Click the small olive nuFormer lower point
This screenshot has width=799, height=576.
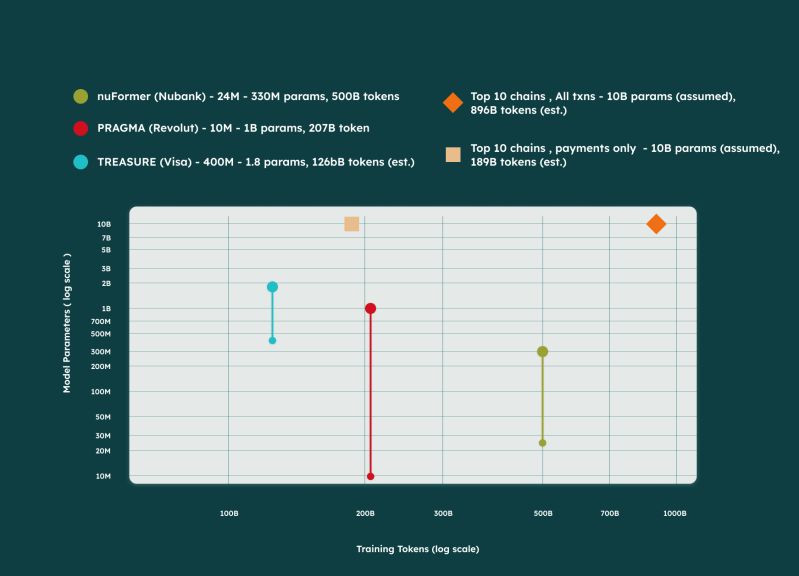click(x=542, y=443)
